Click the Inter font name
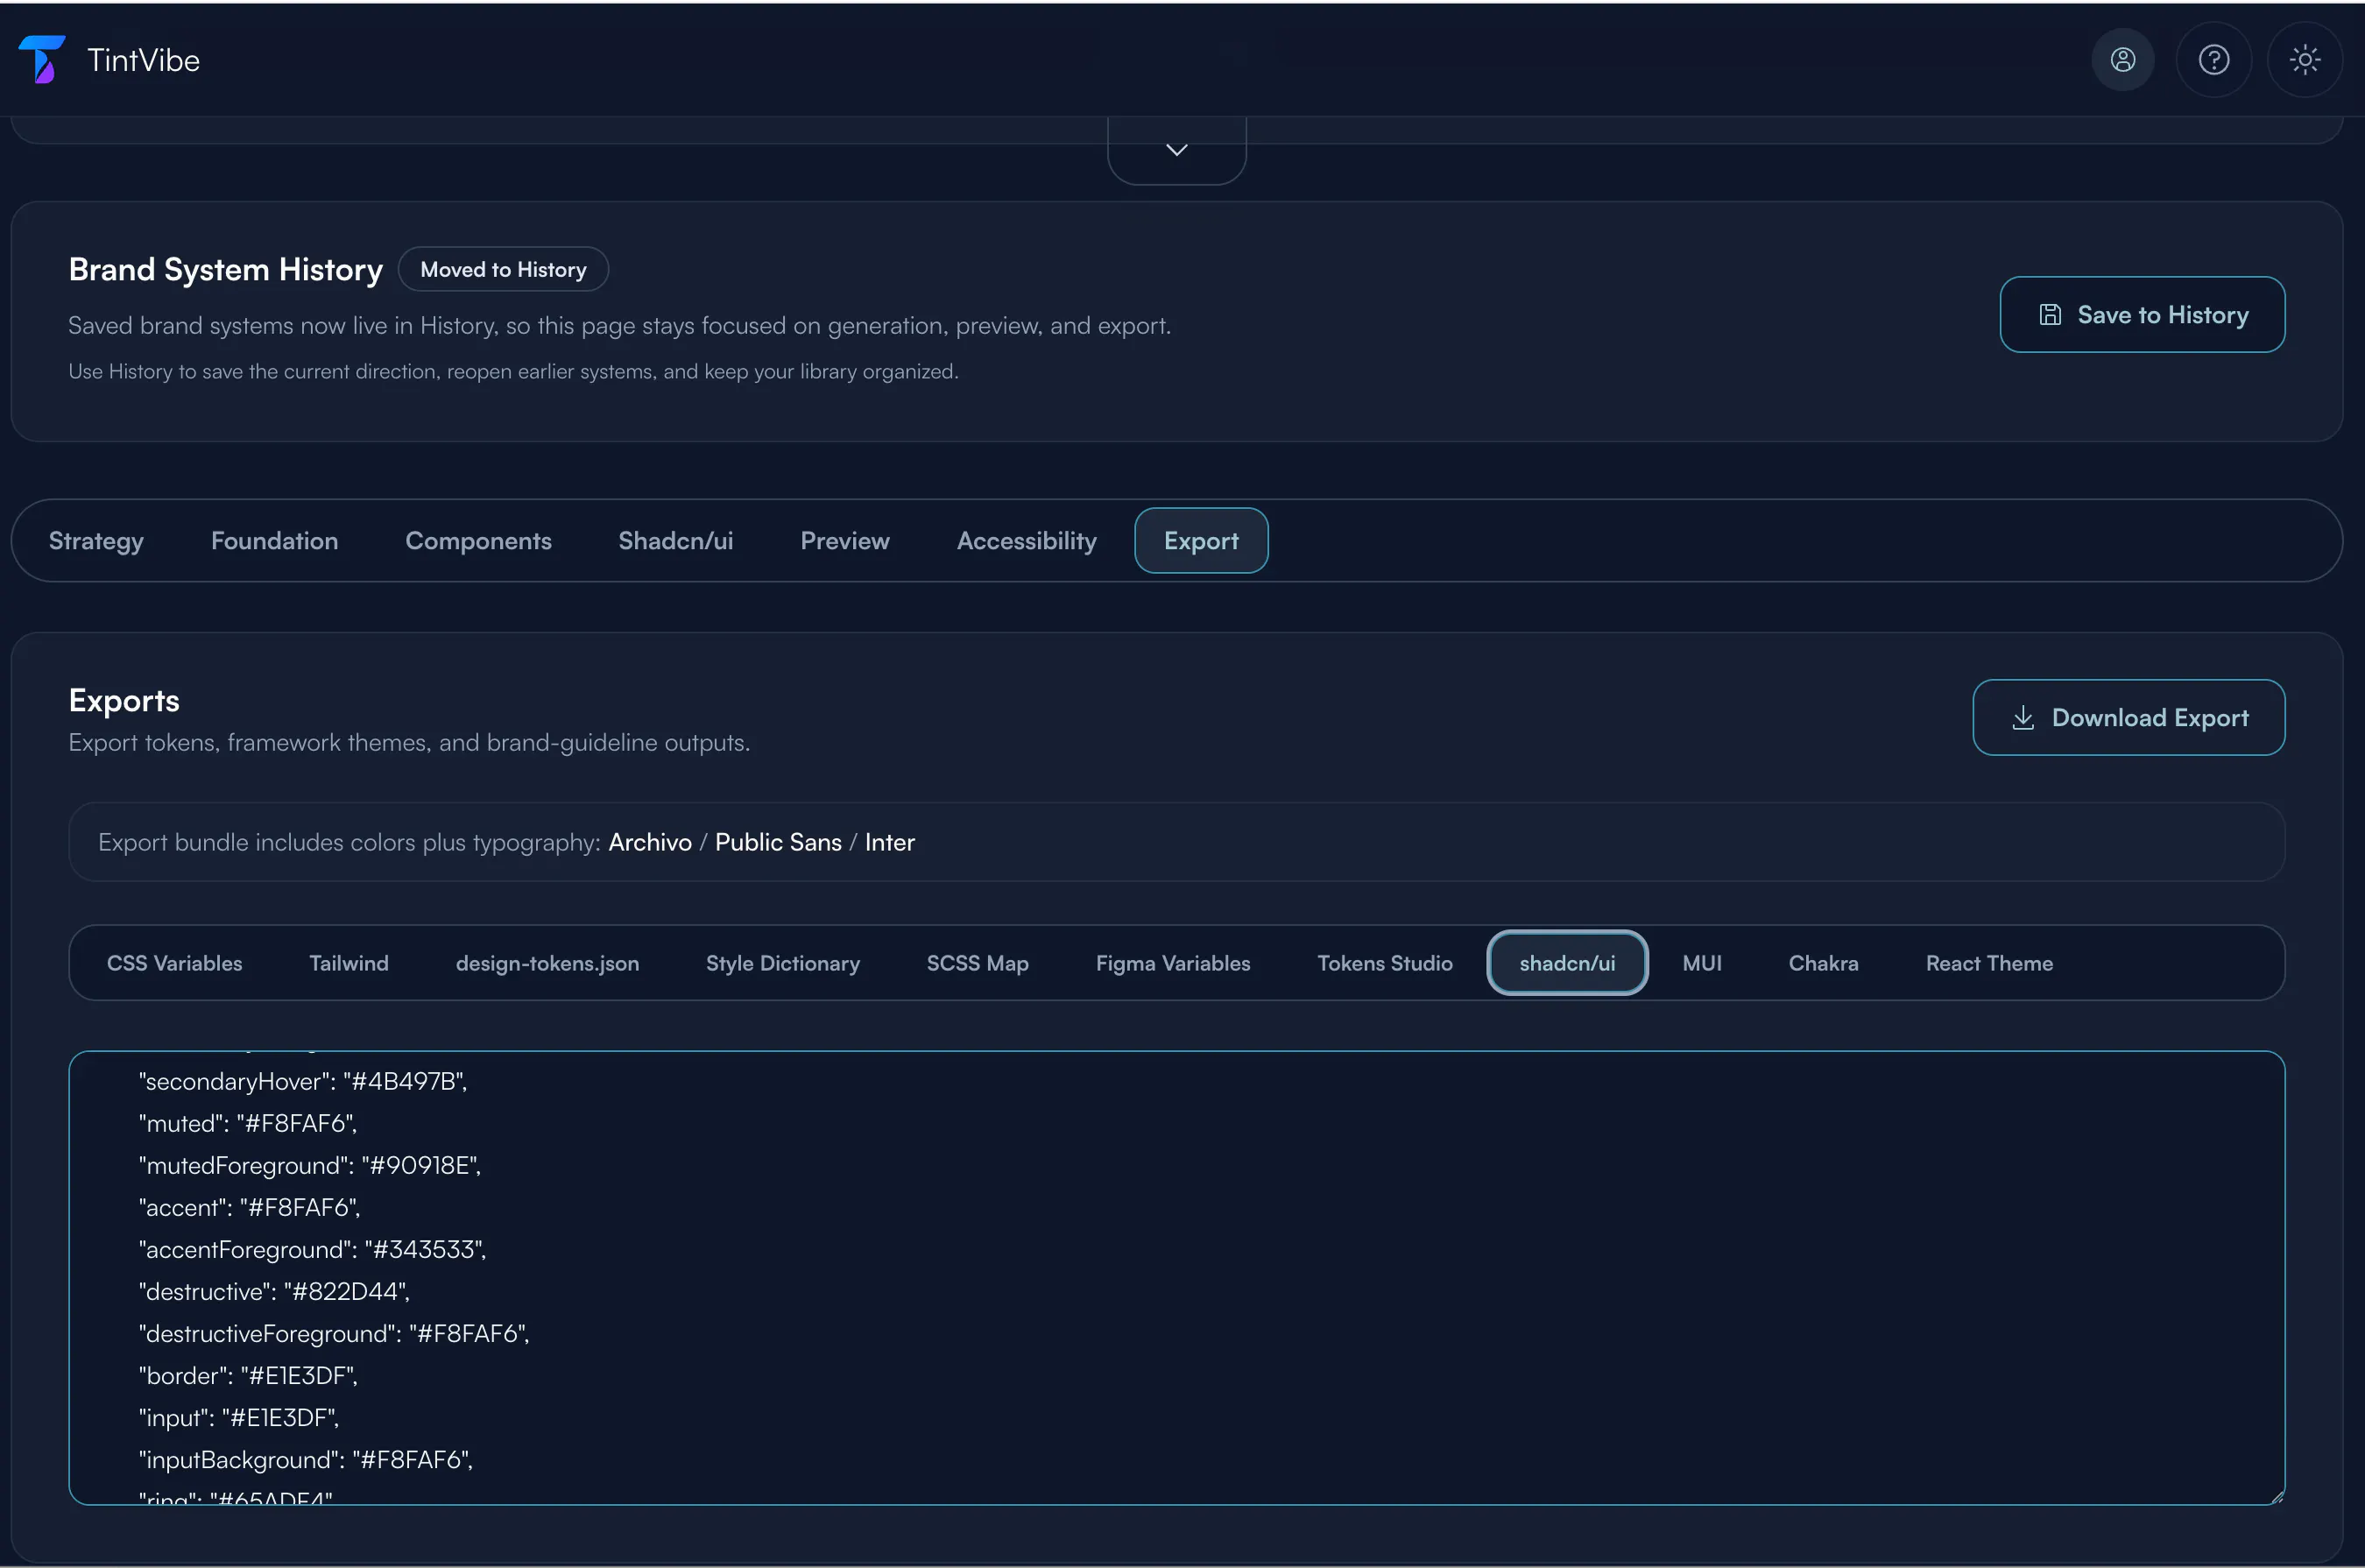Image resolution: width=2365 pixels, height=1568 pixels. (x=890, y=842)
